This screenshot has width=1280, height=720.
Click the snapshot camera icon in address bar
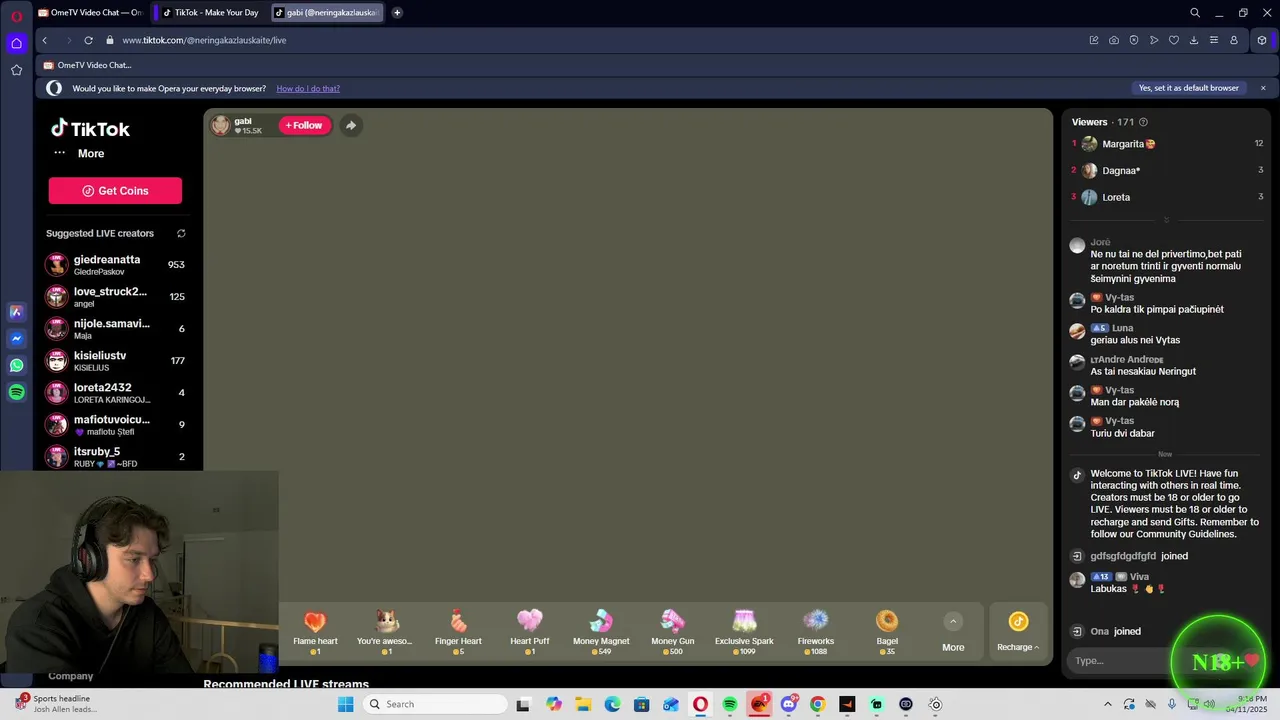click(x=1114, y=40)
